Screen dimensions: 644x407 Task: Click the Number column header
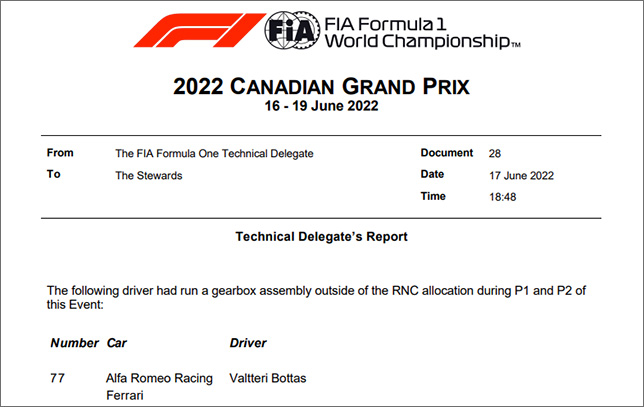click(x=74, y=343)
